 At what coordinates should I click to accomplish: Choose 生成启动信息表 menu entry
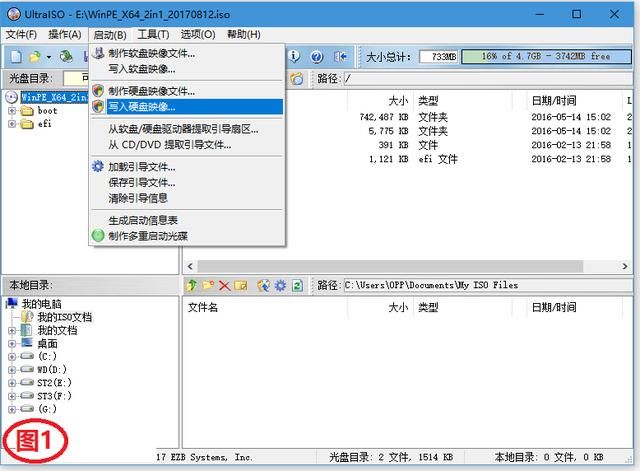187,220
